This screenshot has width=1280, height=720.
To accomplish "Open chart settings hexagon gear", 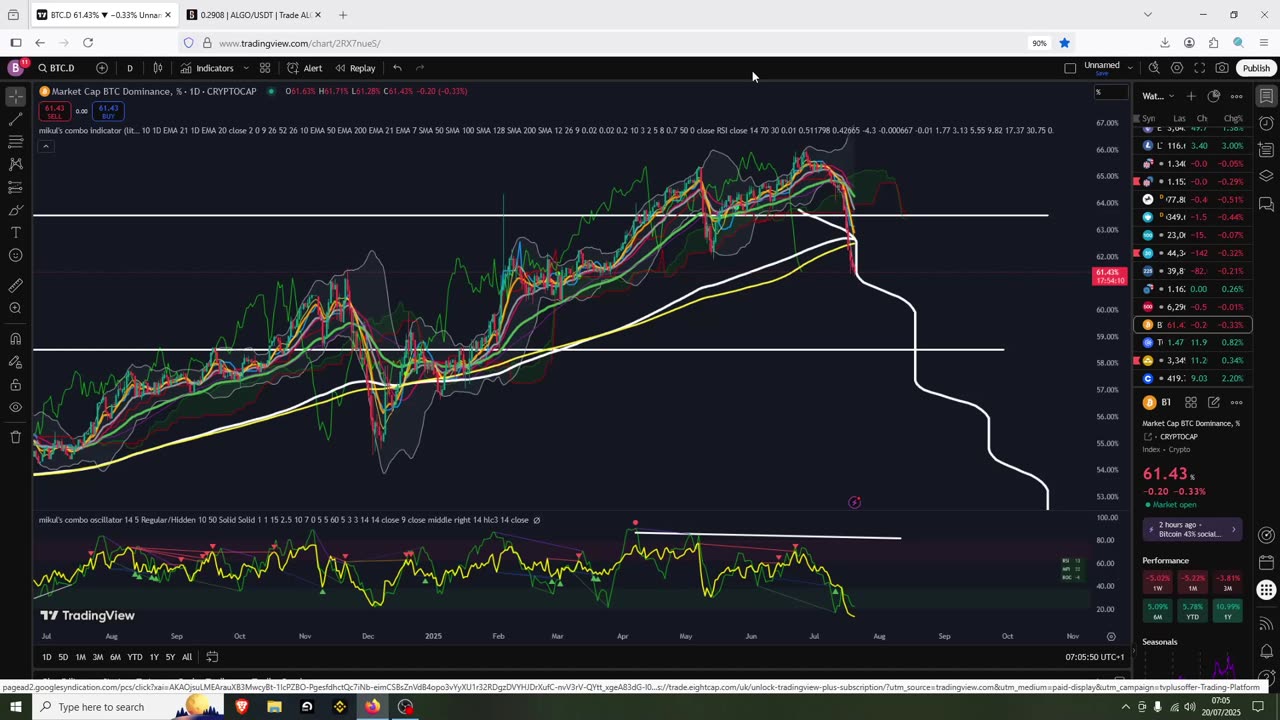I will pos(1177,68).
